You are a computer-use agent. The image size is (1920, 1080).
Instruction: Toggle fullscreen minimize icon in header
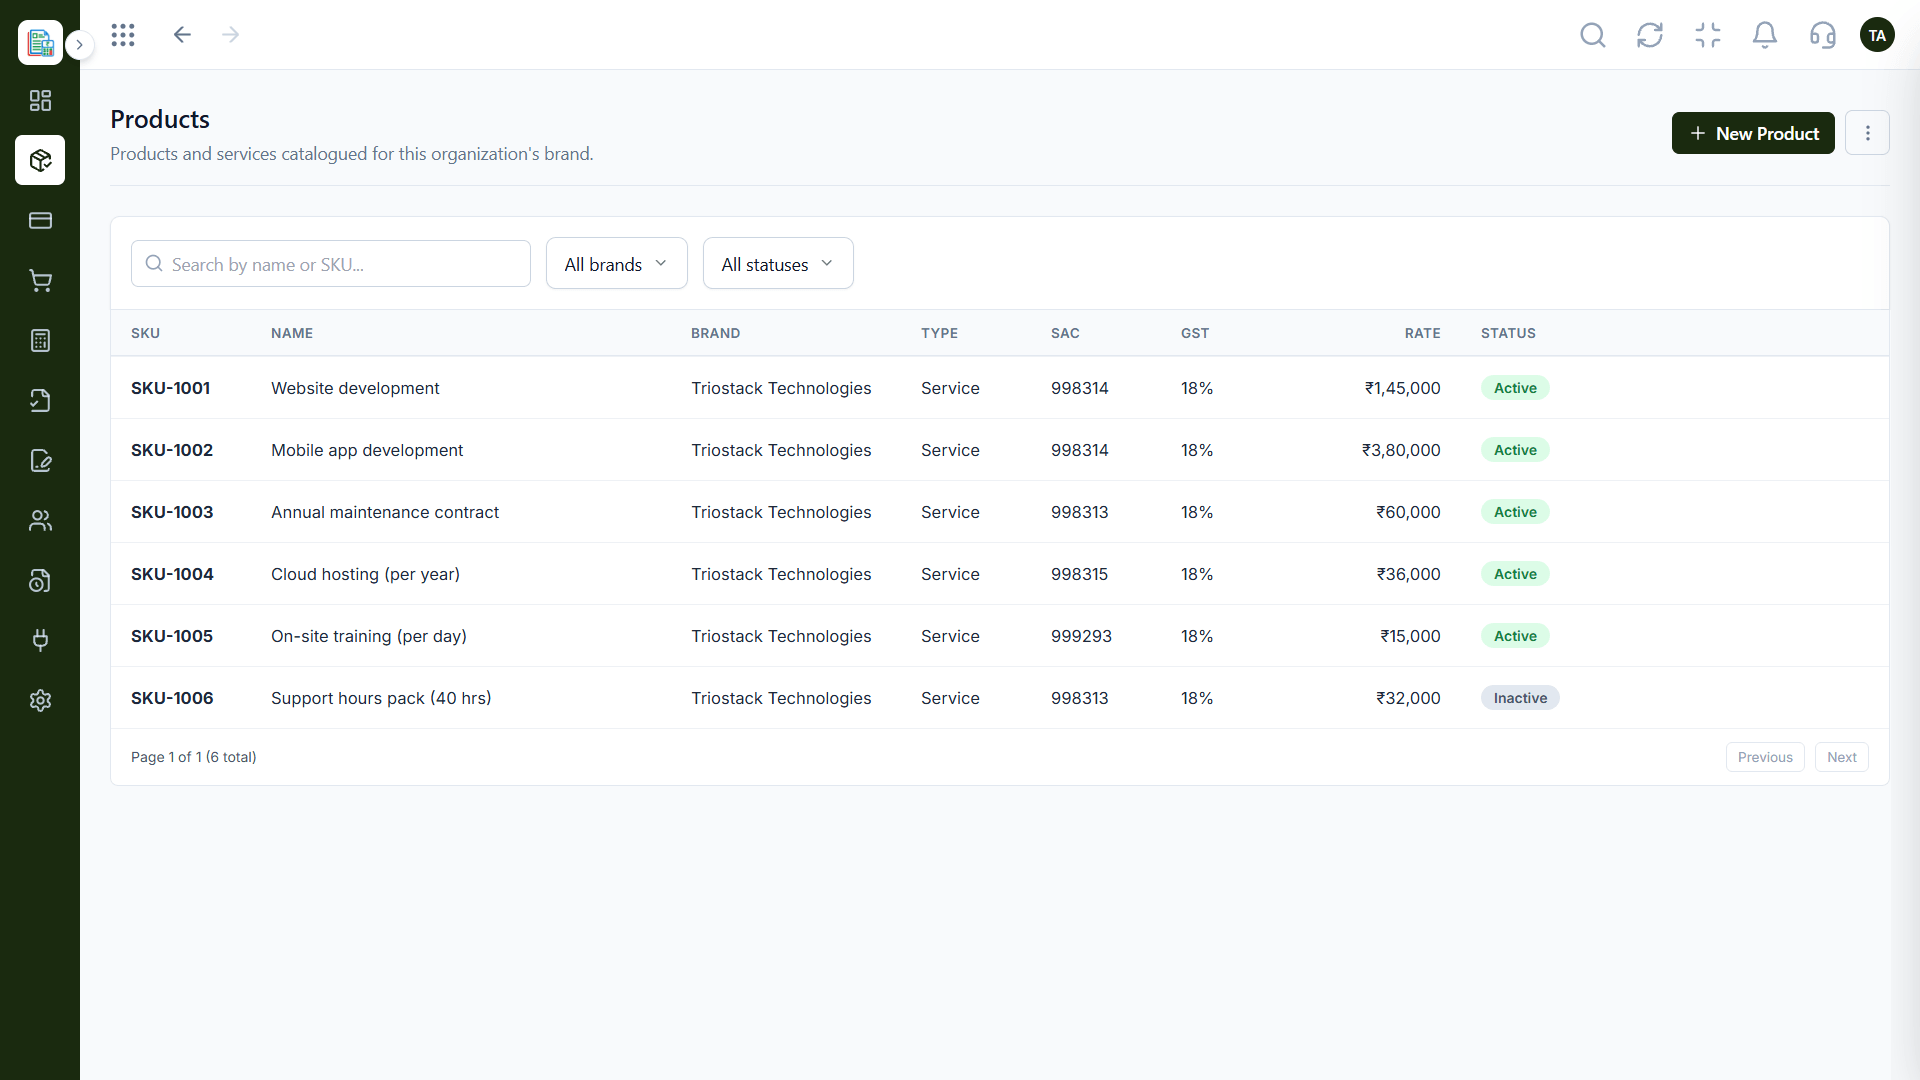point(1708,35)
